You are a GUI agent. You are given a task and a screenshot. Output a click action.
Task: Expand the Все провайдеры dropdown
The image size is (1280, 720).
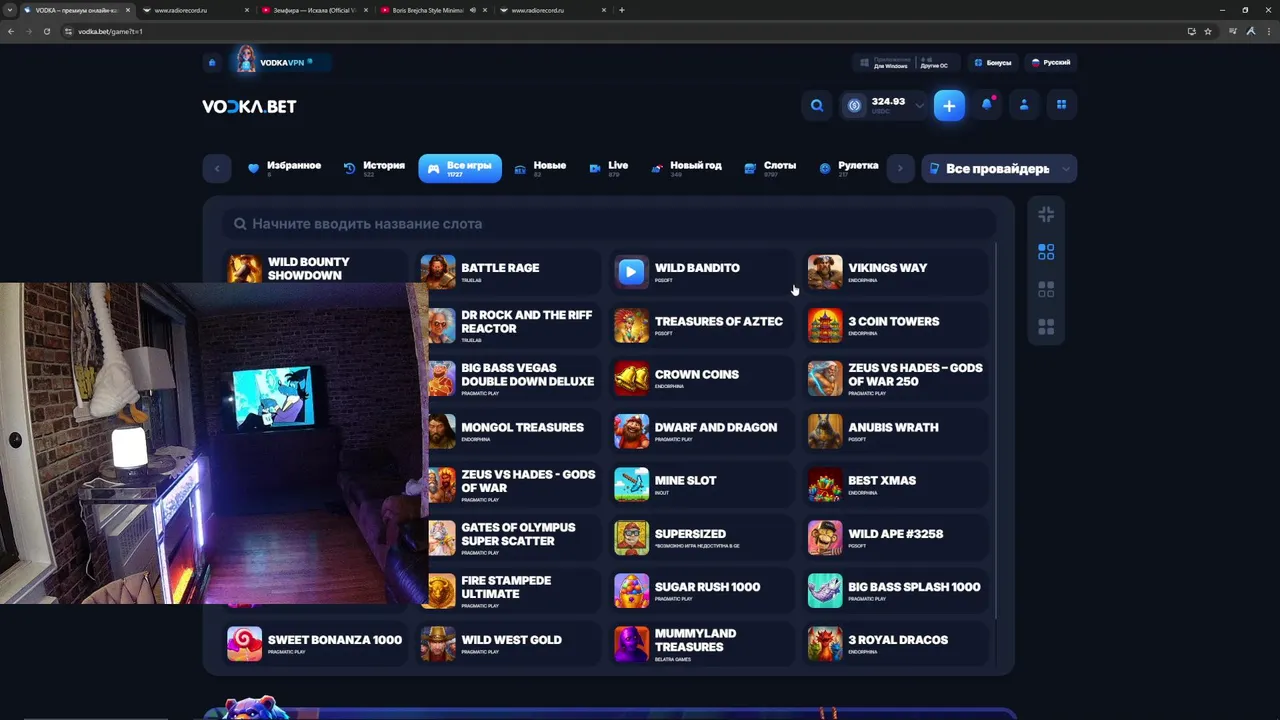[999, 169]
